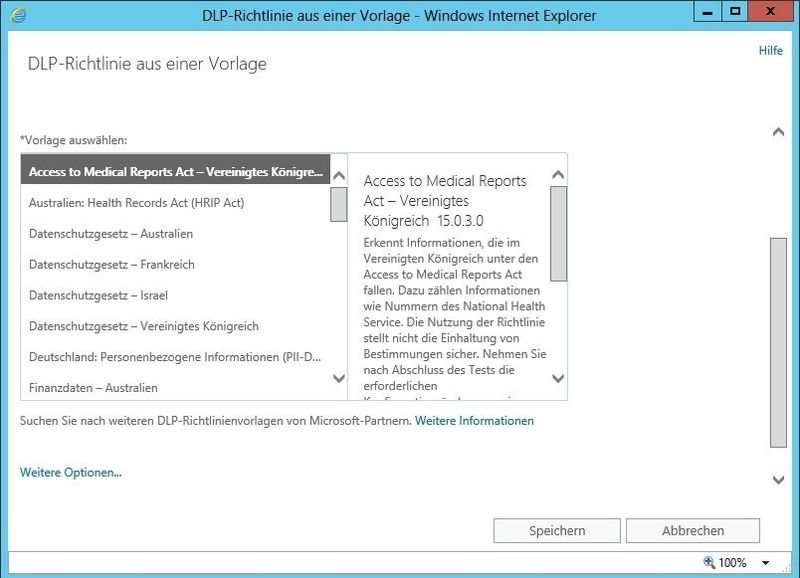
Task: Click template list scroll up arrow
Action: 339,176
